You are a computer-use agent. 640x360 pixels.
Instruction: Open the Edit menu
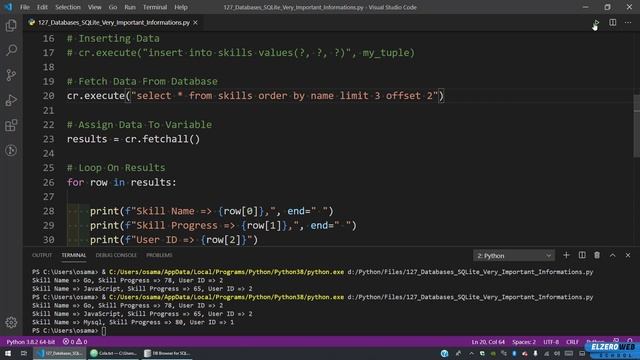(42, 7)
